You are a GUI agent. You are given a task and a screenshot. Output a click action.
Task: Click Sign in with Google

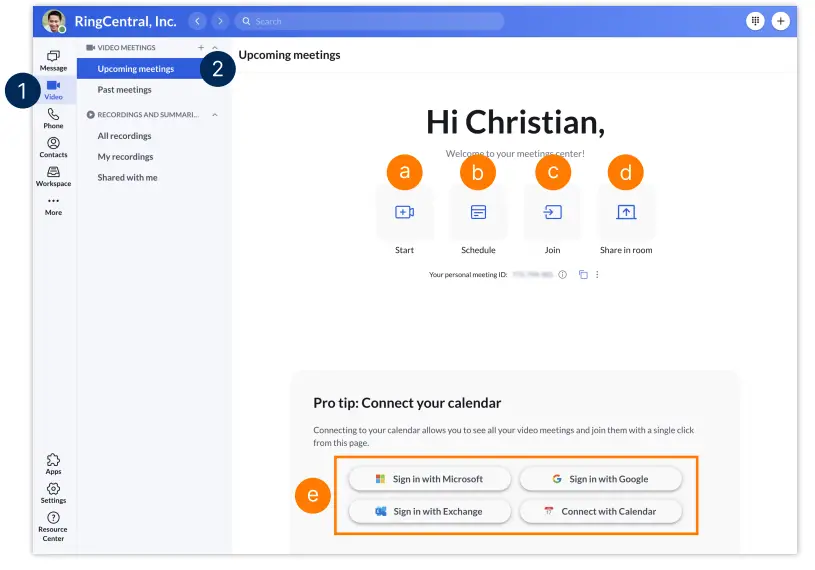point(600,479)
